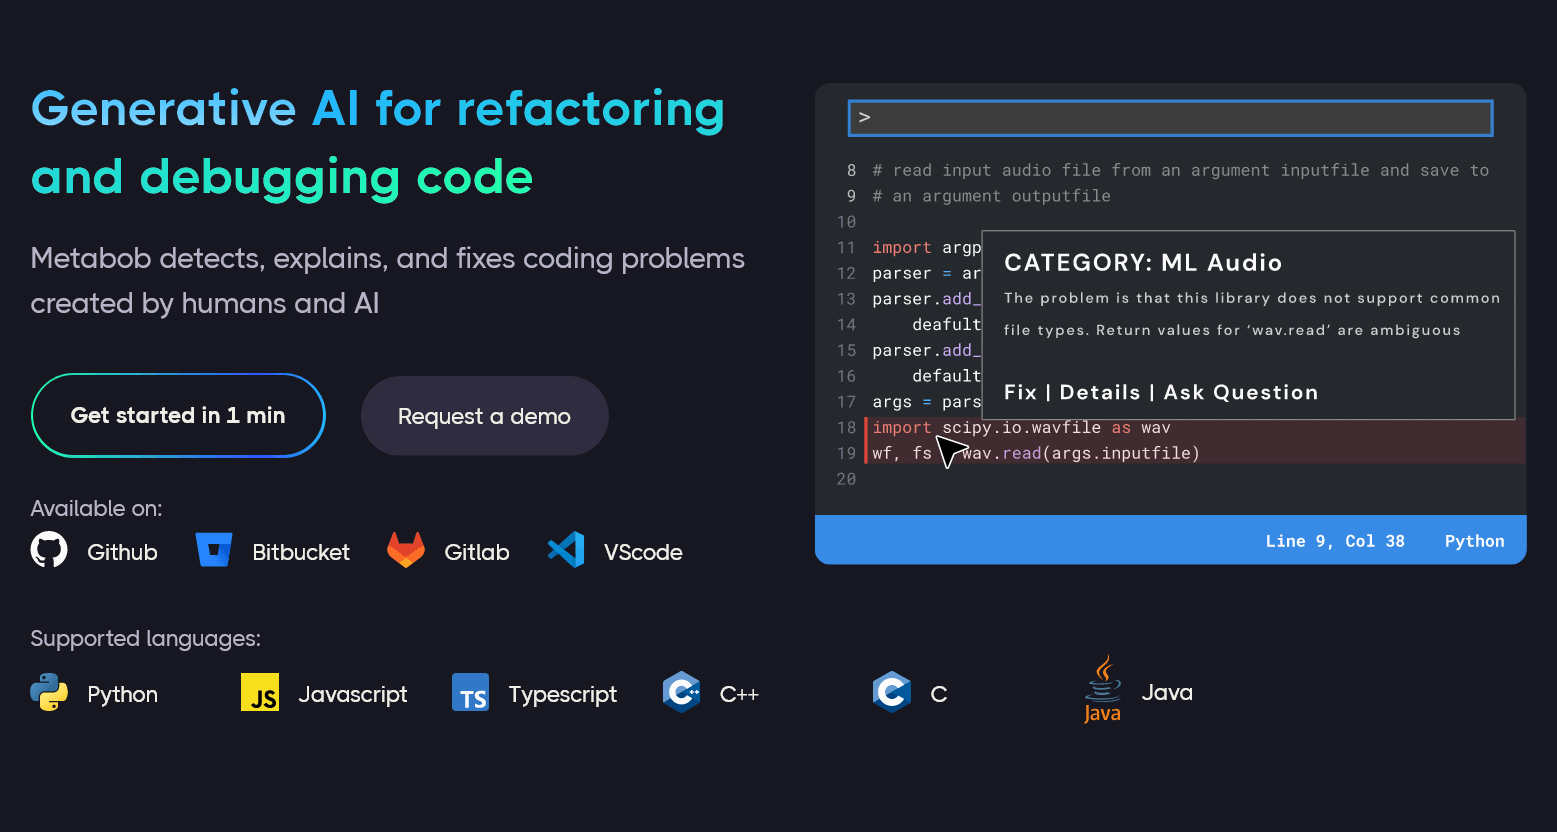Click the Github integration icon
The width and height of the screenshot is (1557, 832).
(x=49, y=550)
